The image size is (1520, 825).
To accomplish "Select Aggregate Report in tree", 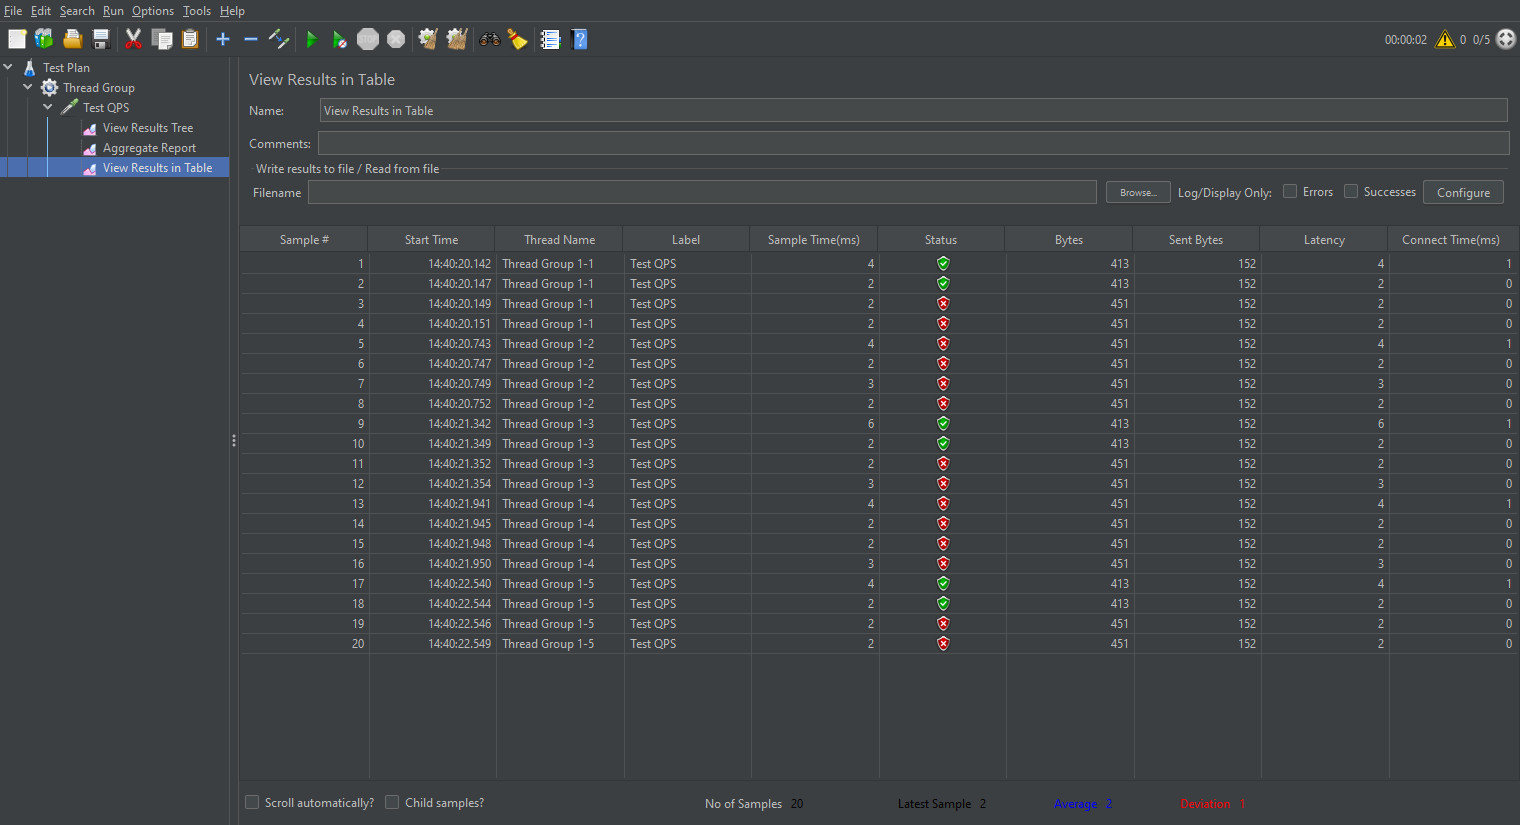I will (149, 148).
